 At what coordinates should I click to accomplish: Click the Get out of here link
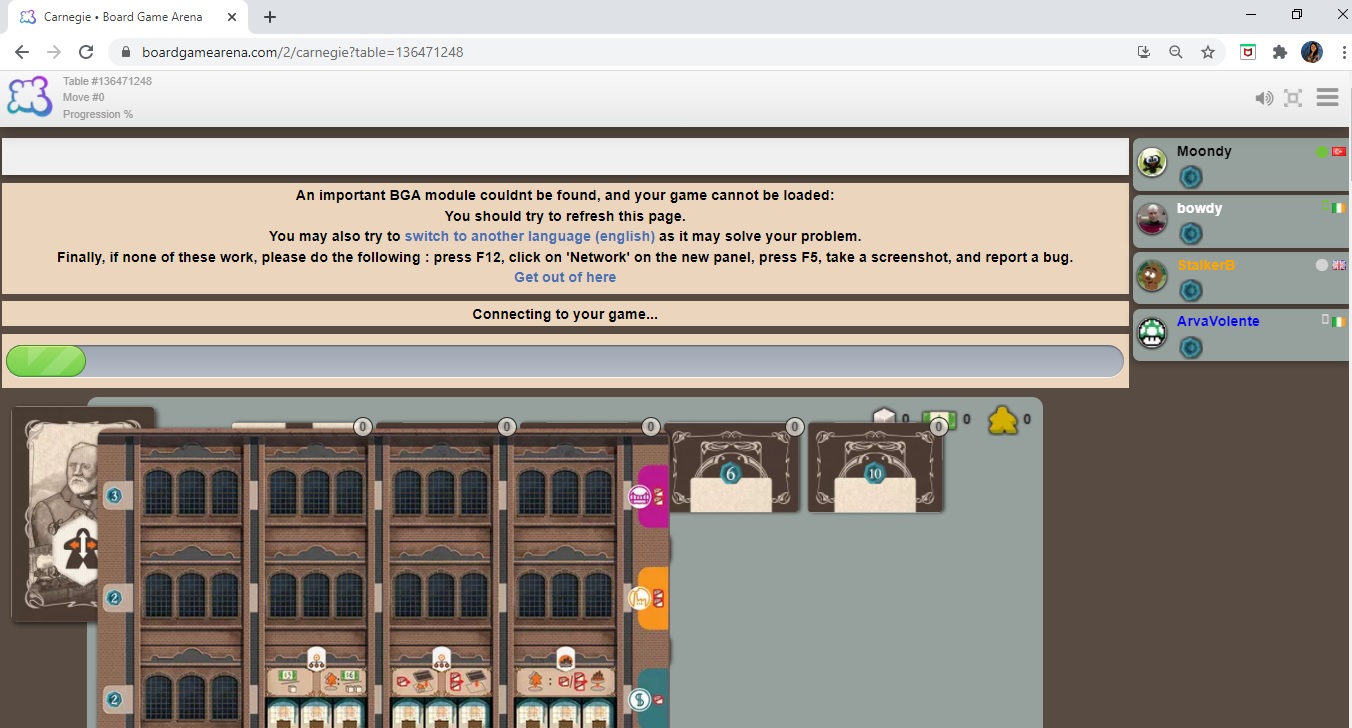click(565, 277)
